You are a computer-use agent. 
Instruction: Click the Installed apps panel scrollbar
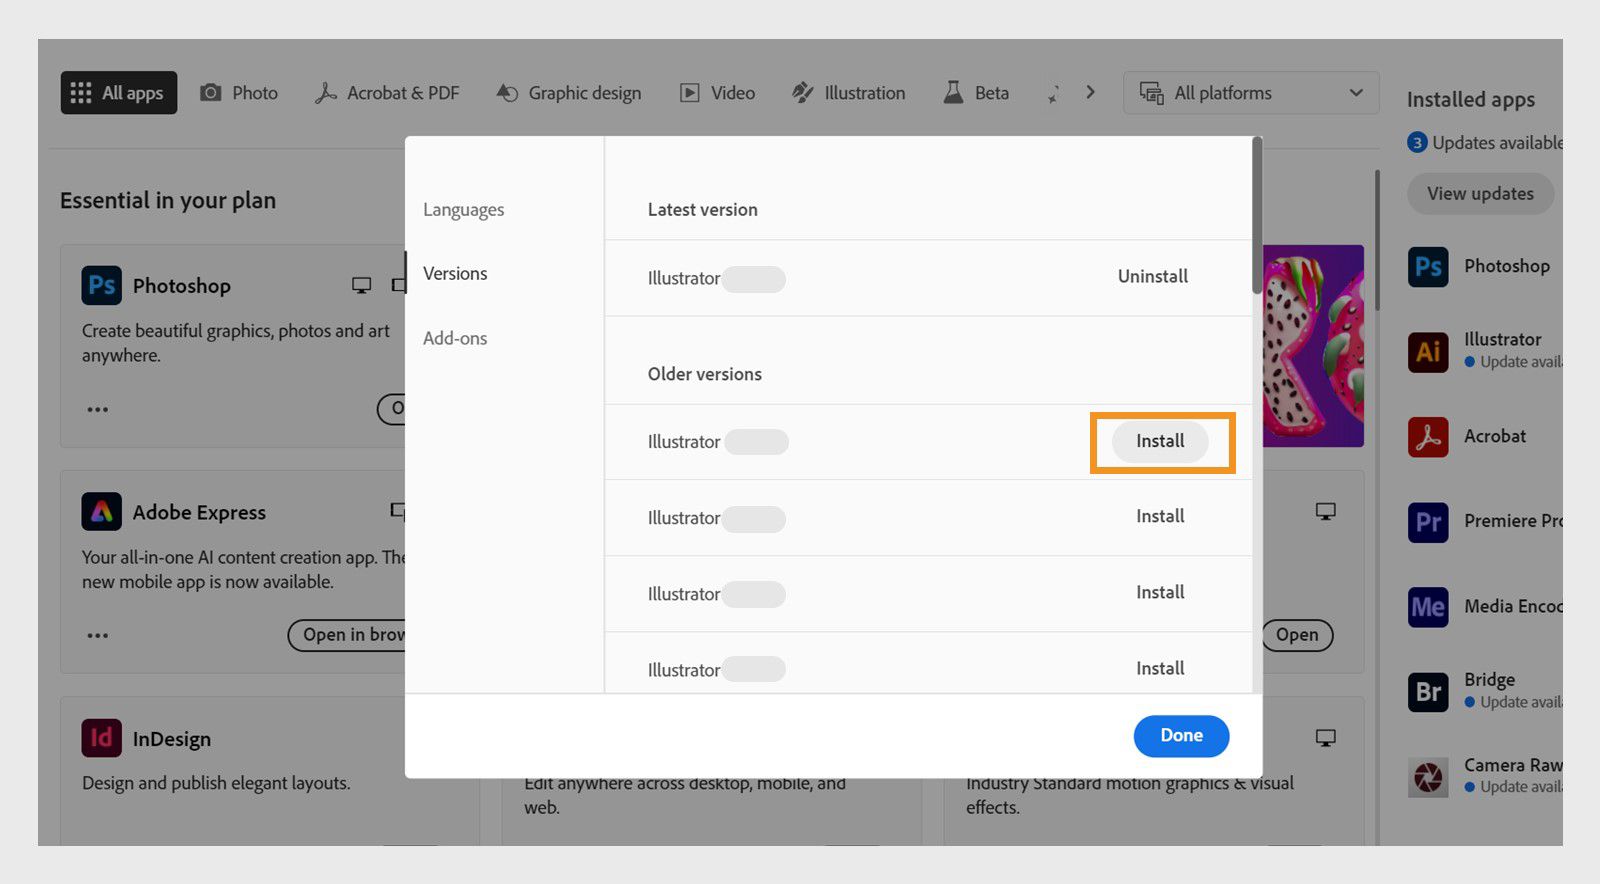(x=1377, y=240)
